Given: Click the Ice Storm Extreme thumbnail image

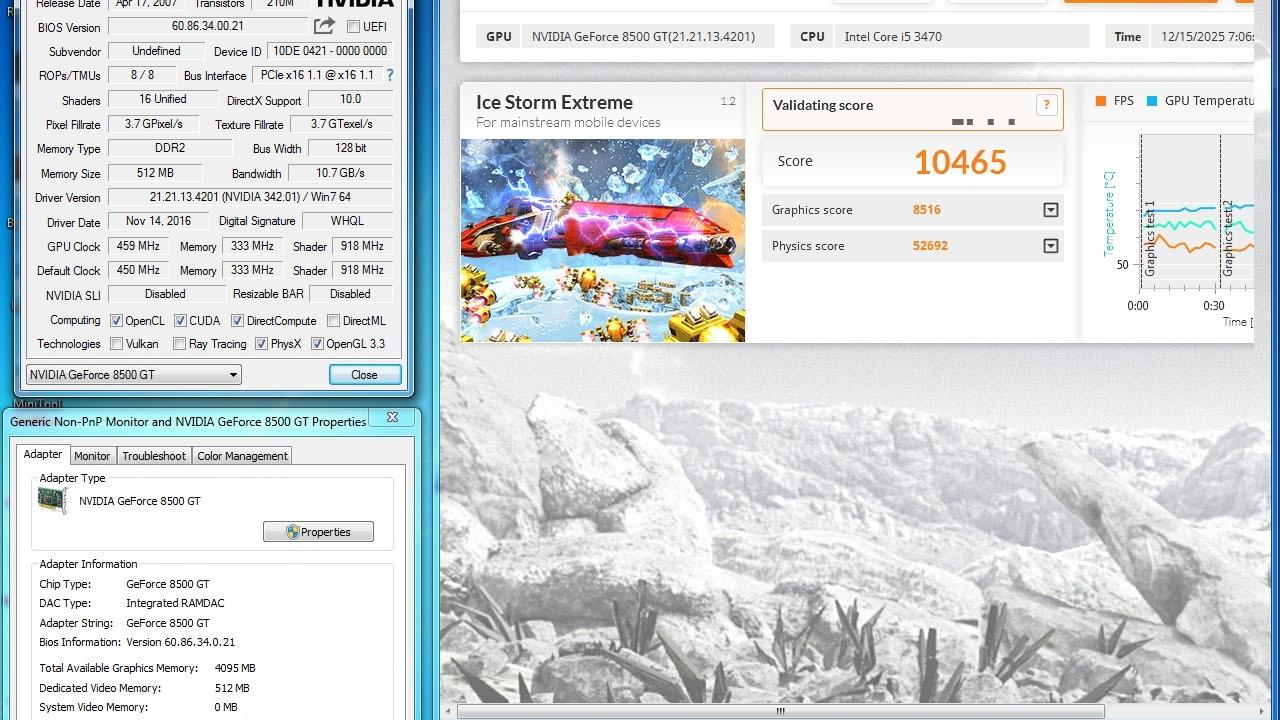Looking at the screenshot, I should (x=602, y=240).
